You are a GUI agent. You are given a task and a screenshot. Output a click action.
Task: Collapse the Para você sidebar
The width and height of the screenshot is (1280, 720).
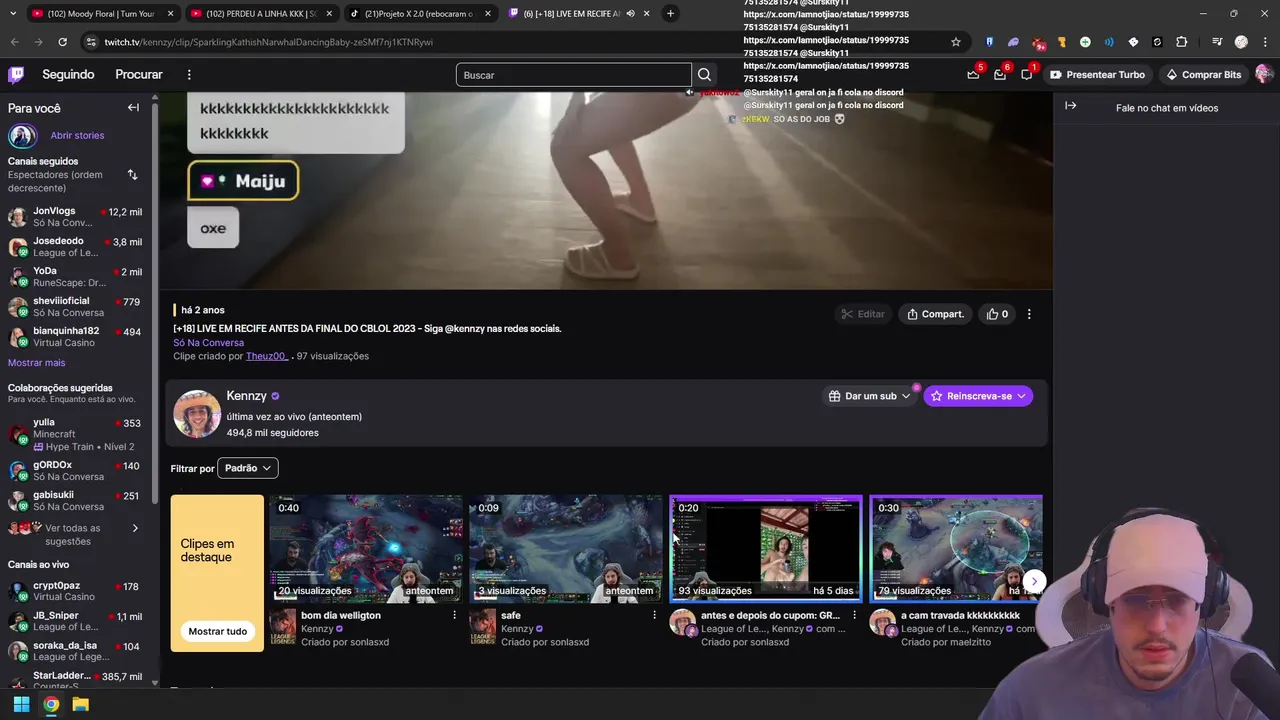tap(133, 108)
